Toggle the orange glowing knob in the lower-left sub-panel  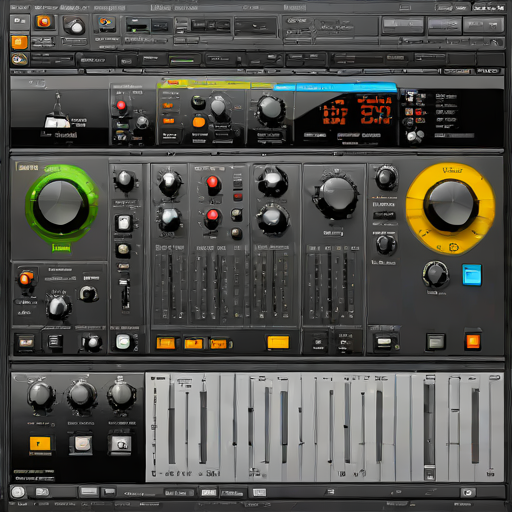[26, 278]
